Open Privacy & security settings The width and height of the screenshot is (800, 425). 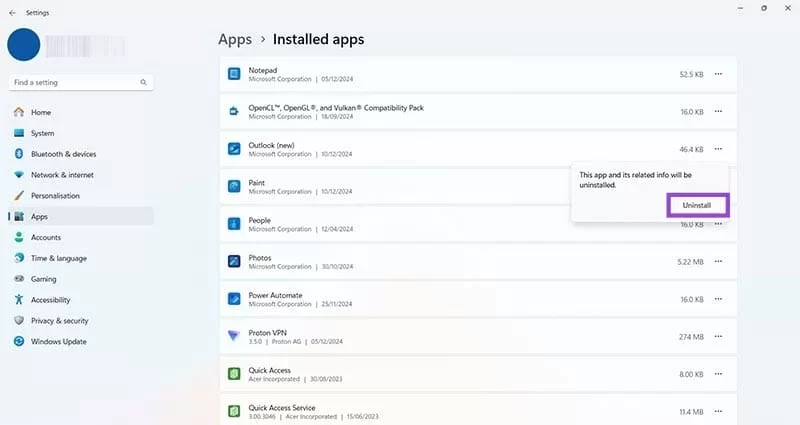coord(59,320)
